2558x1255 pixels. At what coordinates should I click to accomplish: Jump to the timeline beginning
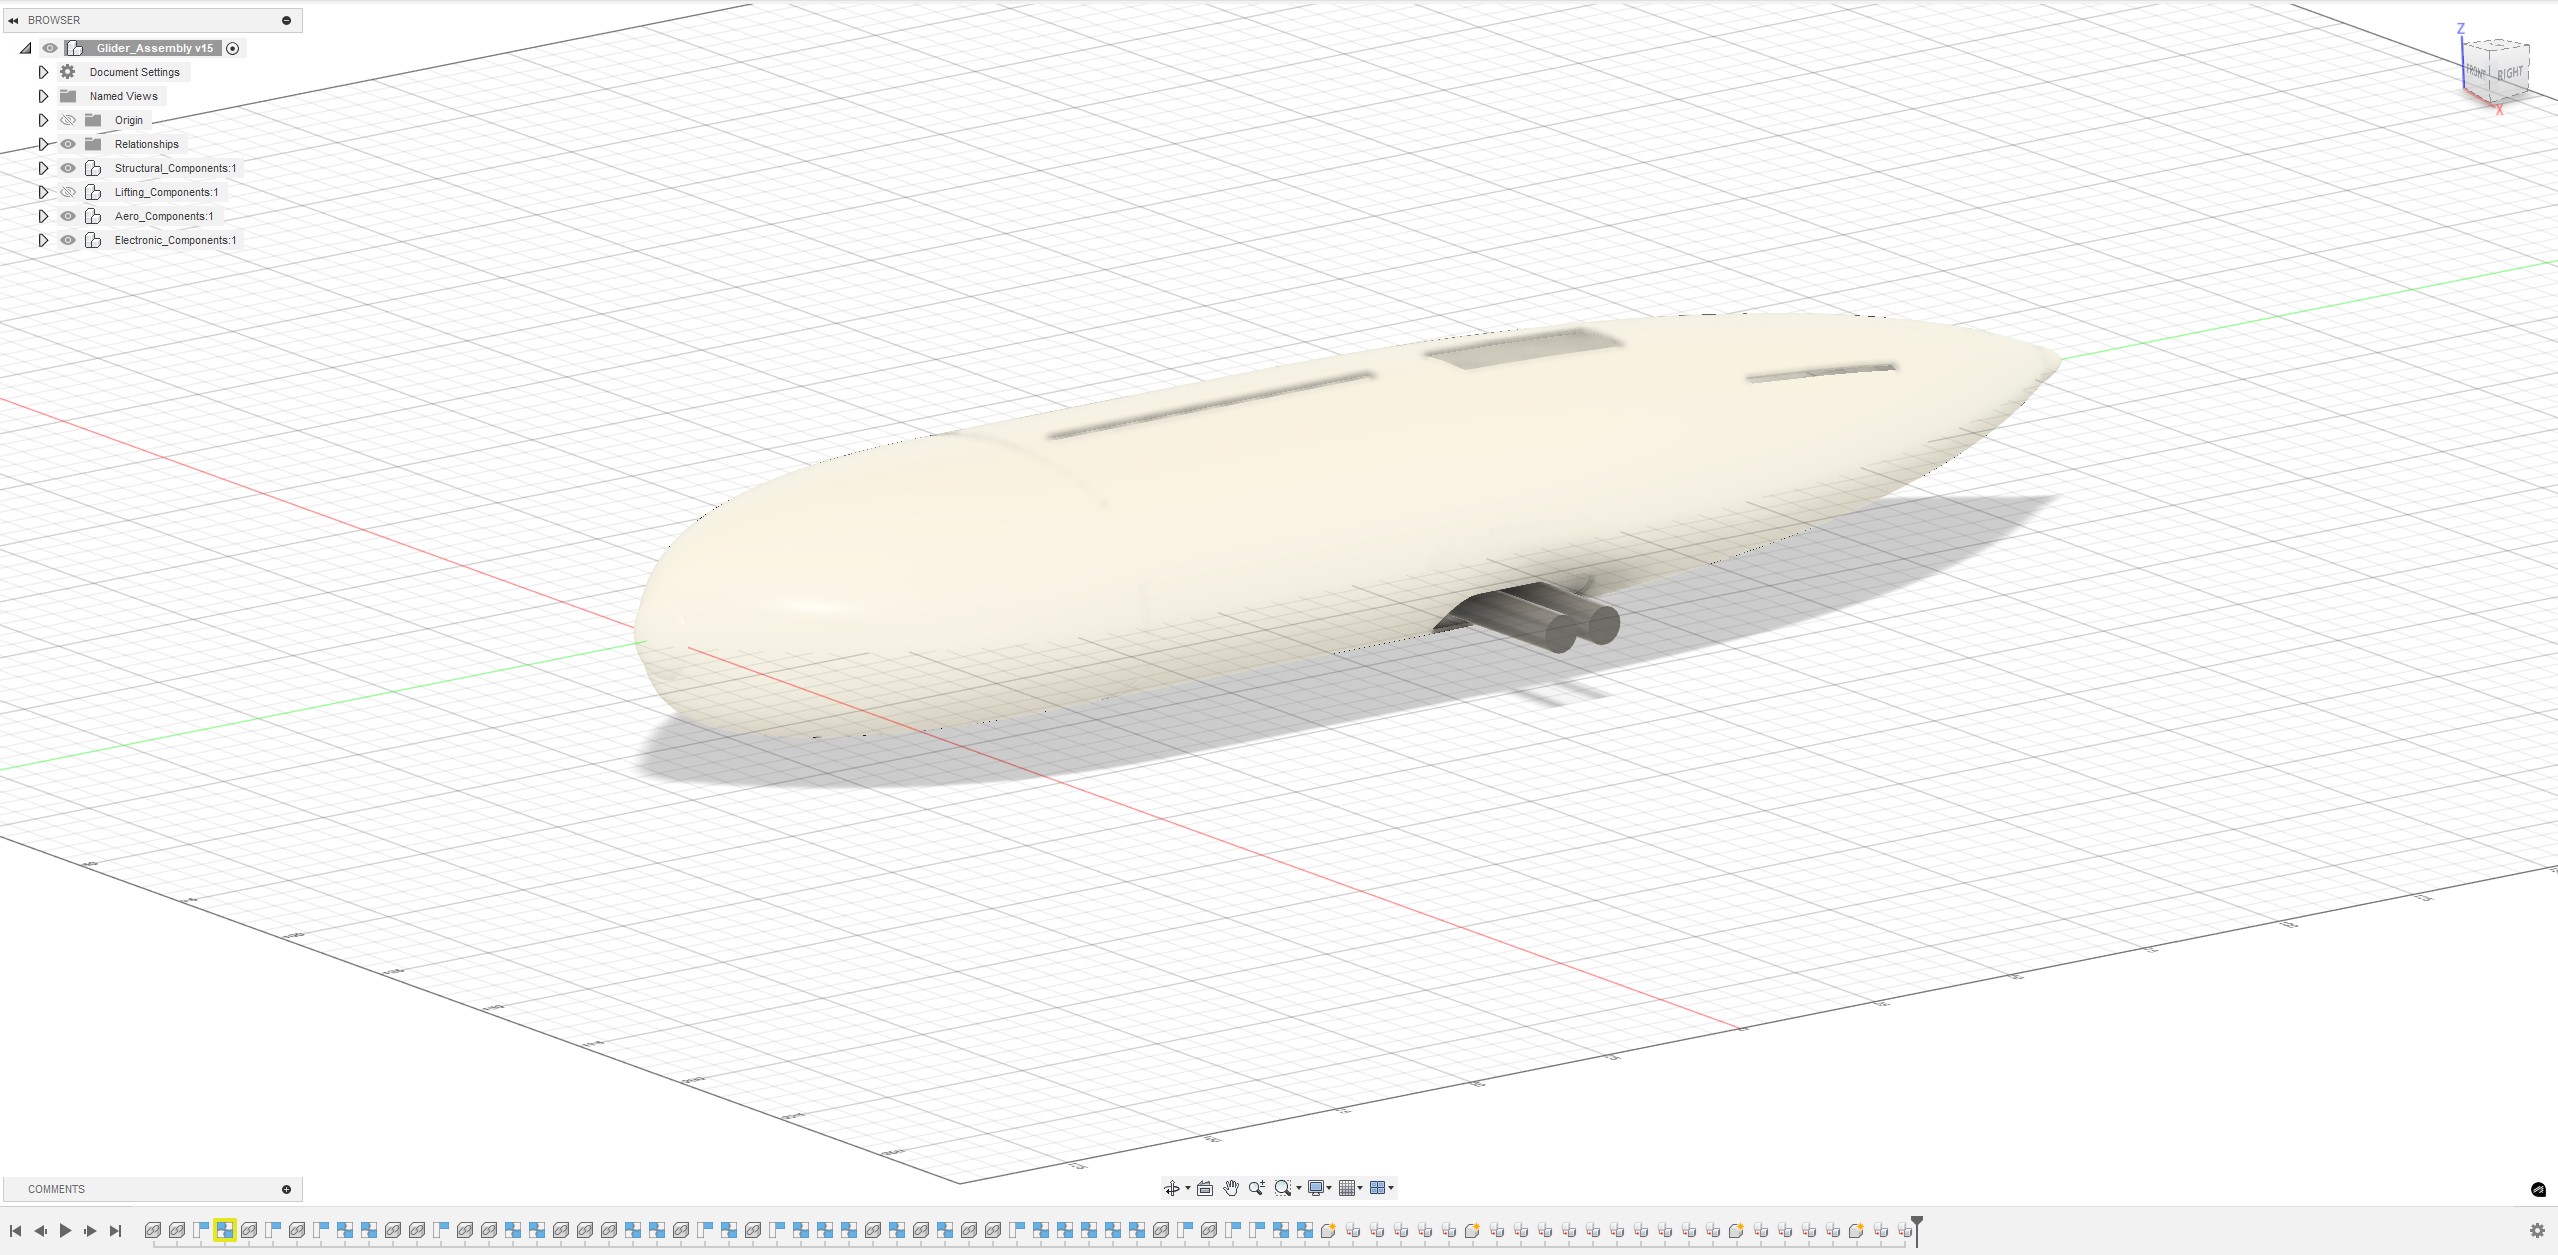[16, 1231]
